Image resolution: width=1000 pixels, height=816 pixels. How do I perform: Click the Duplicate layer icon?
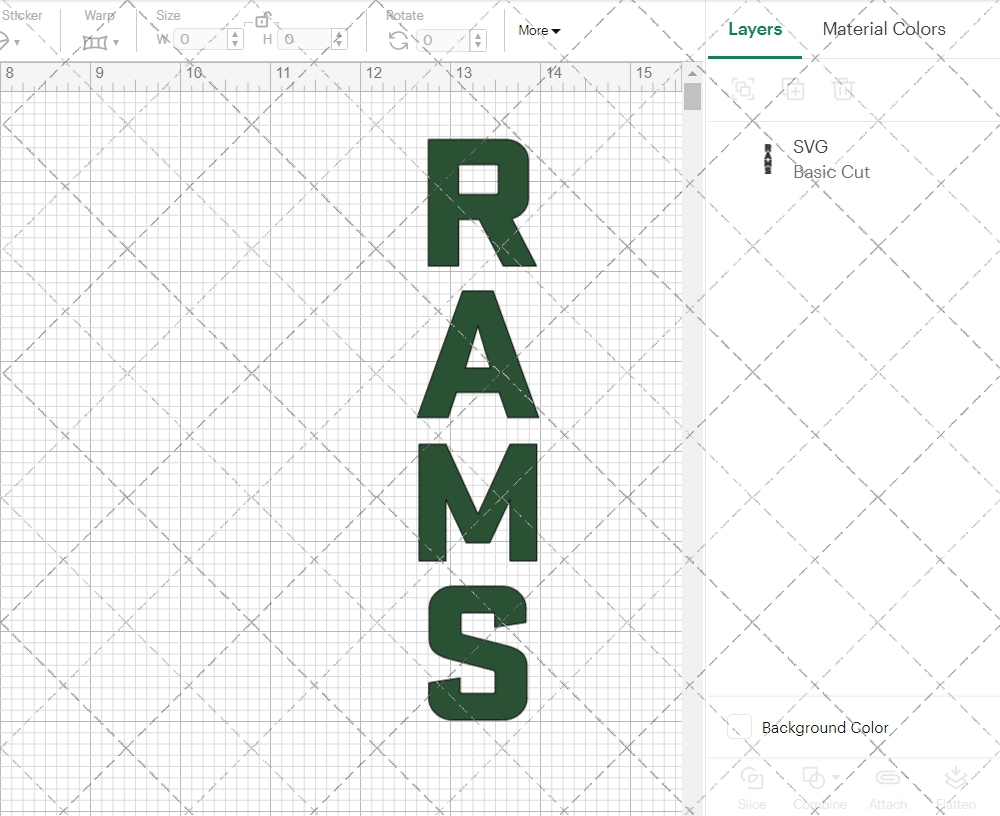coord(793,89)
